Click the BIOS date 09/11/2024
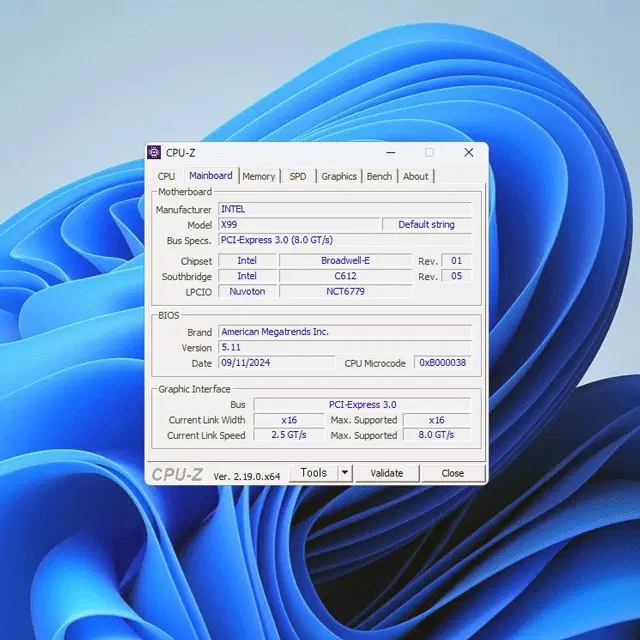This screenshot has height=640, width=640. [x=276, y=362]
